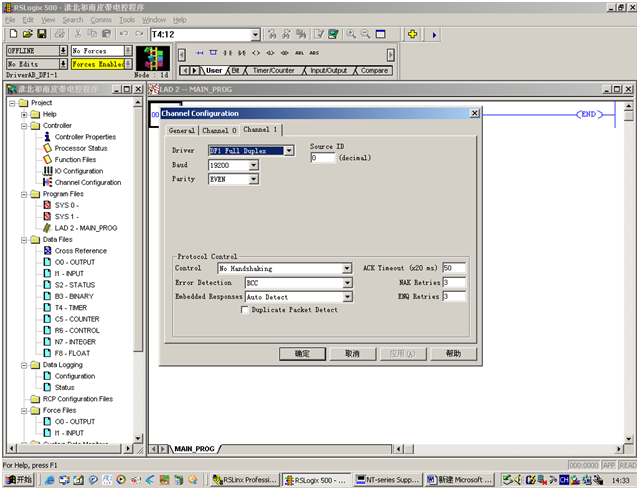Click the yellow plus icon
The width and height of the screenshot is (637, 489).
(x=412, y=35)
